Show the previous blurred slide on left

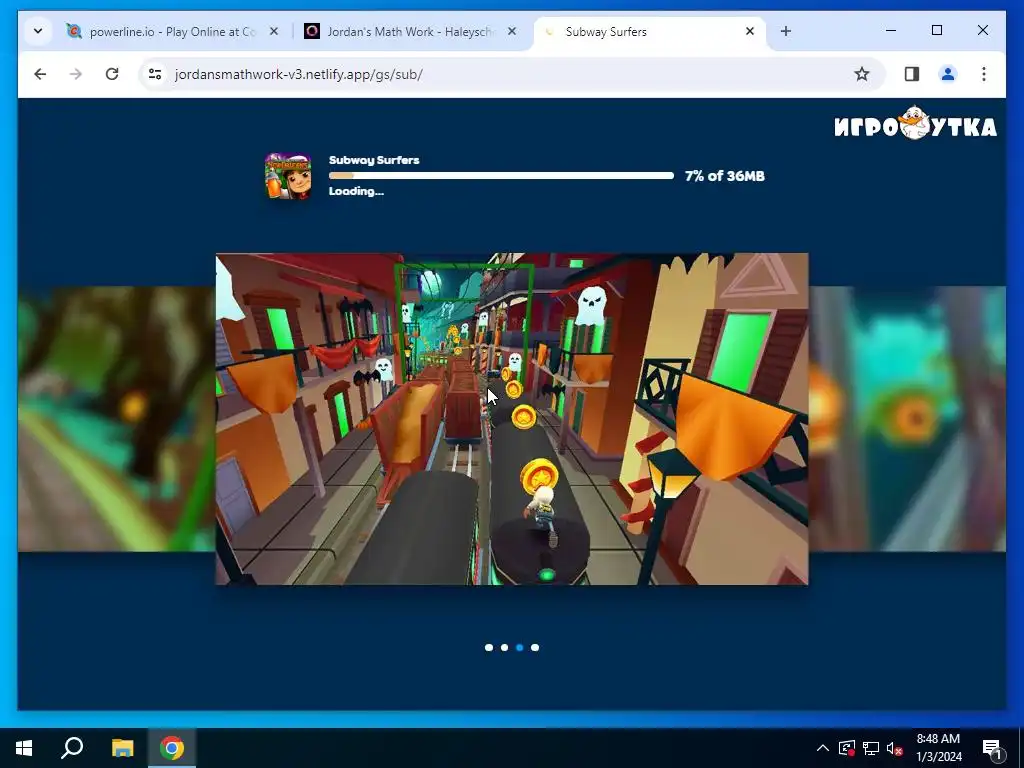click(x=116, y=419)
